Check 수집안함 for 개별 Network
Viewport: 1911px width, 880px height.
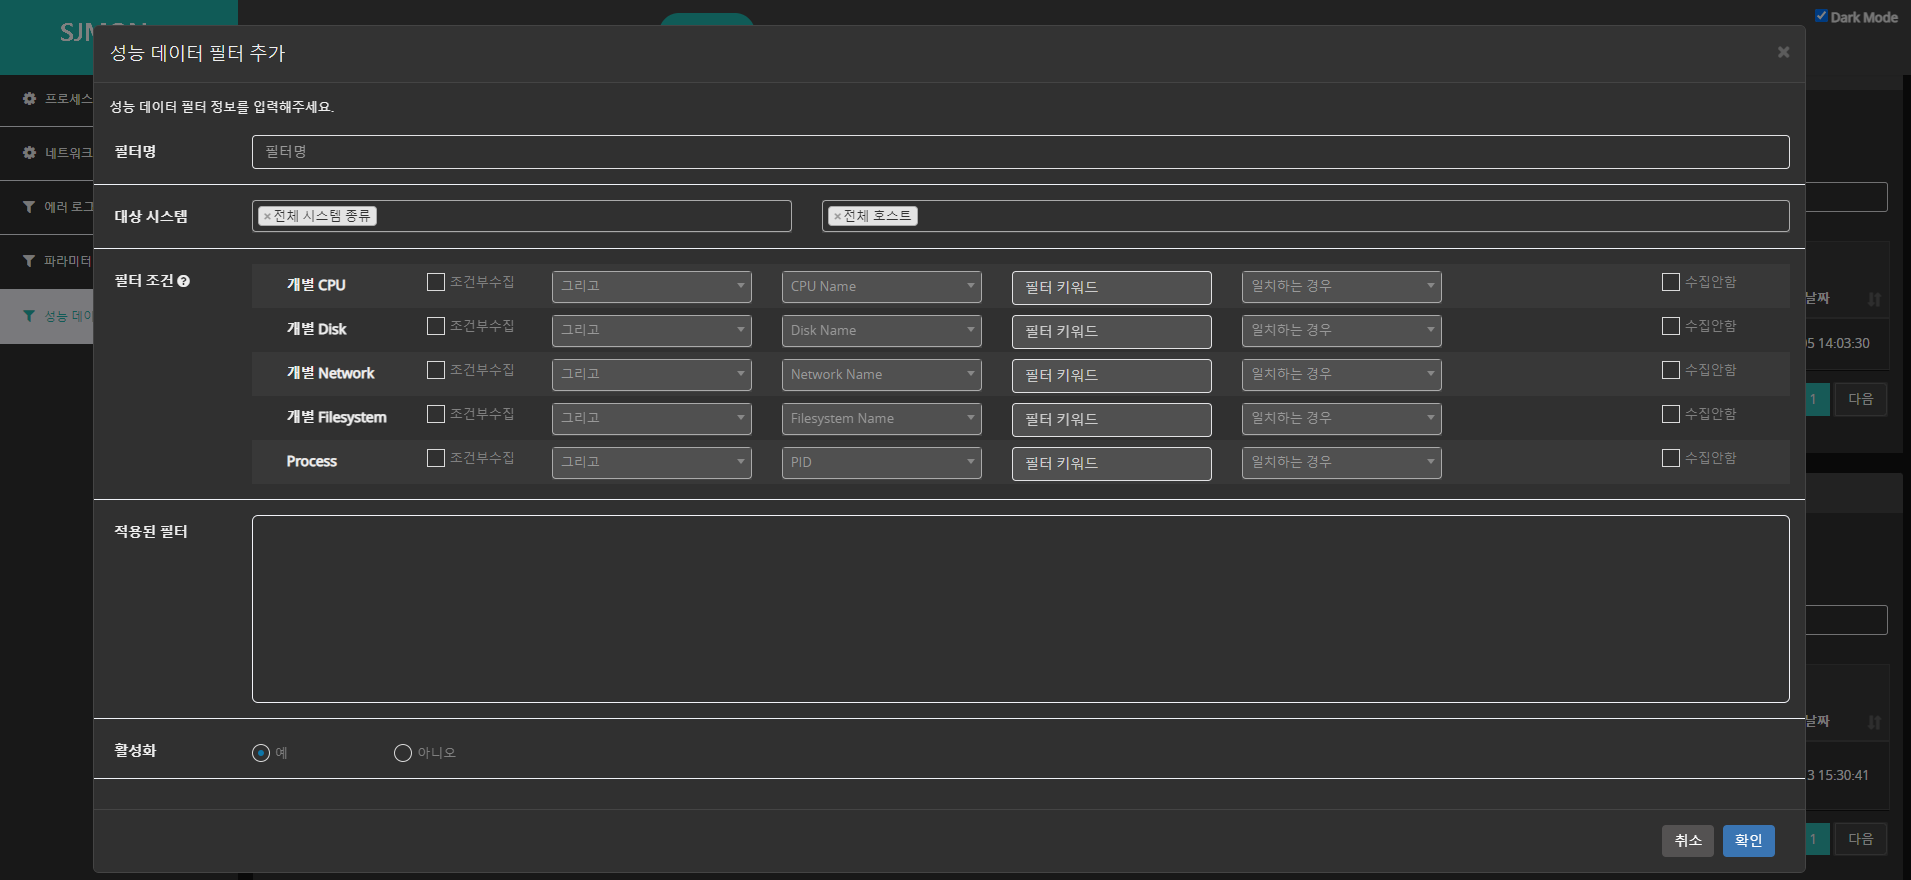[1671, 370]
